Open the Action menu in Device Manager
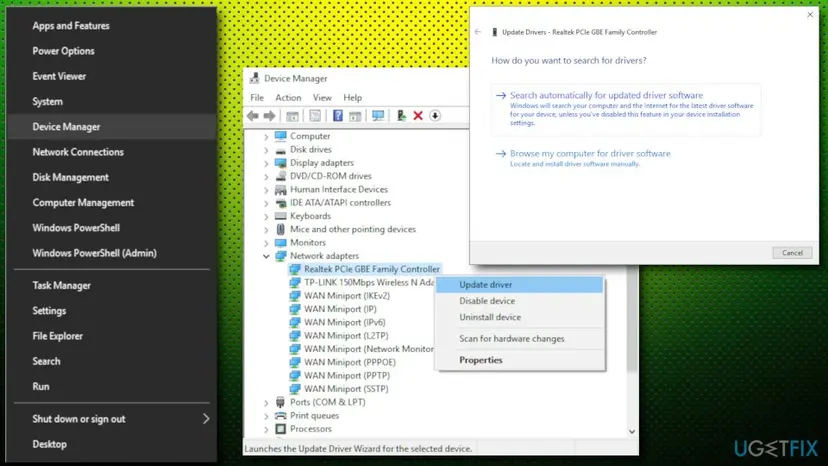 click(288, 98)
